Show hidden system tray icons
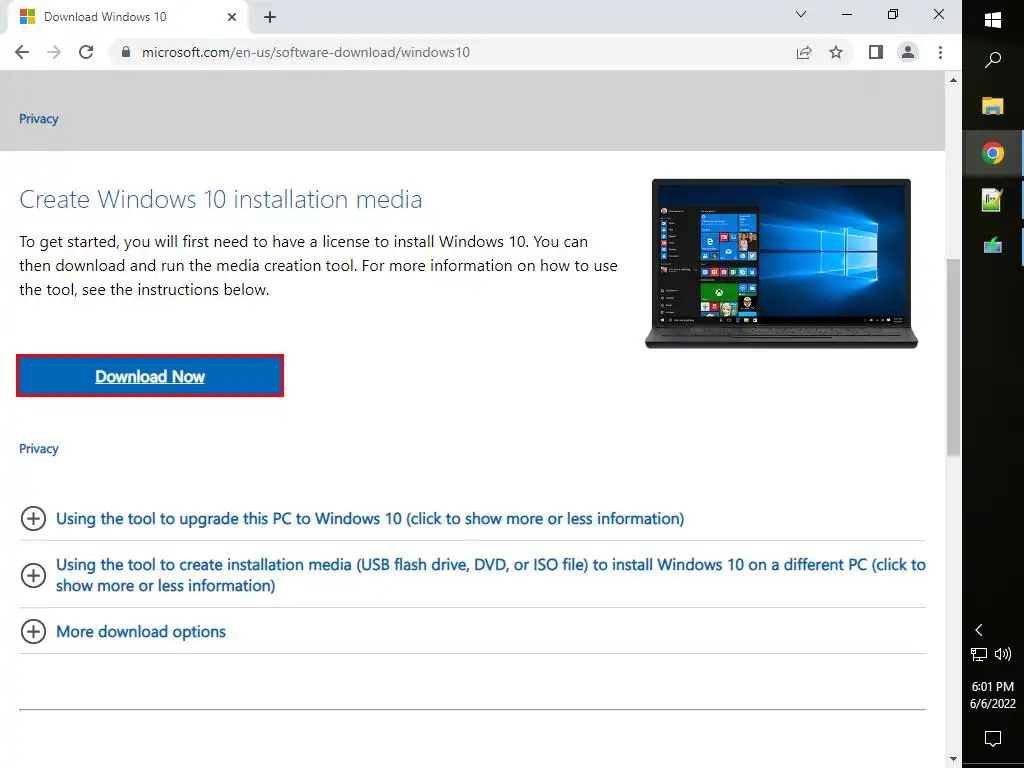This screenshot has width=1024, height=768. (978, 630)
